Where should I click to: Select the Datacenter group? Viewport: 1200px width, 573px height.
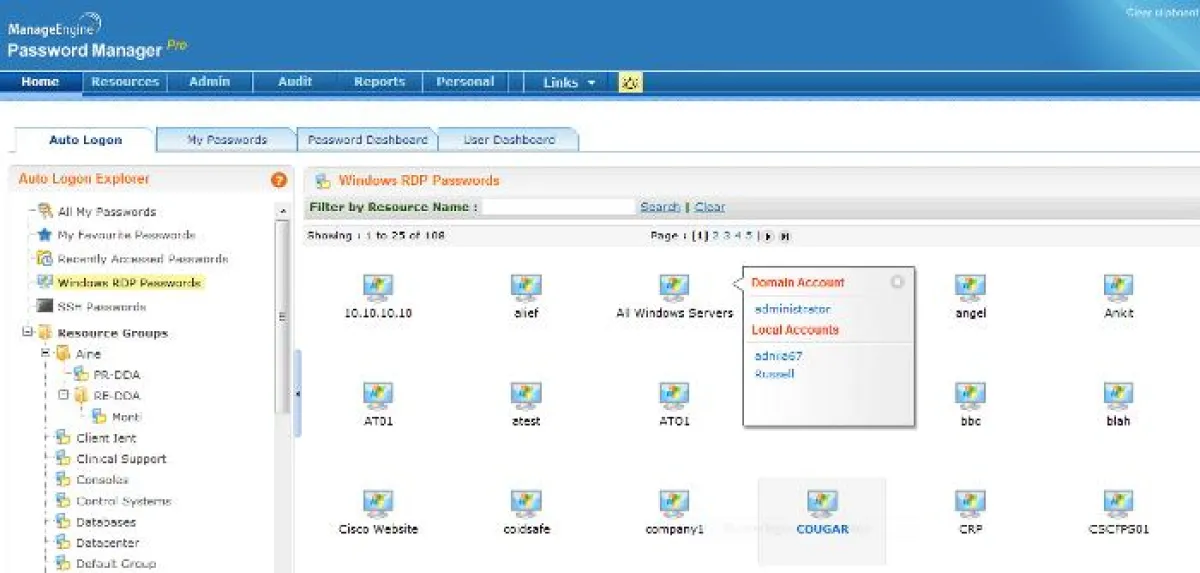(108, 543)
